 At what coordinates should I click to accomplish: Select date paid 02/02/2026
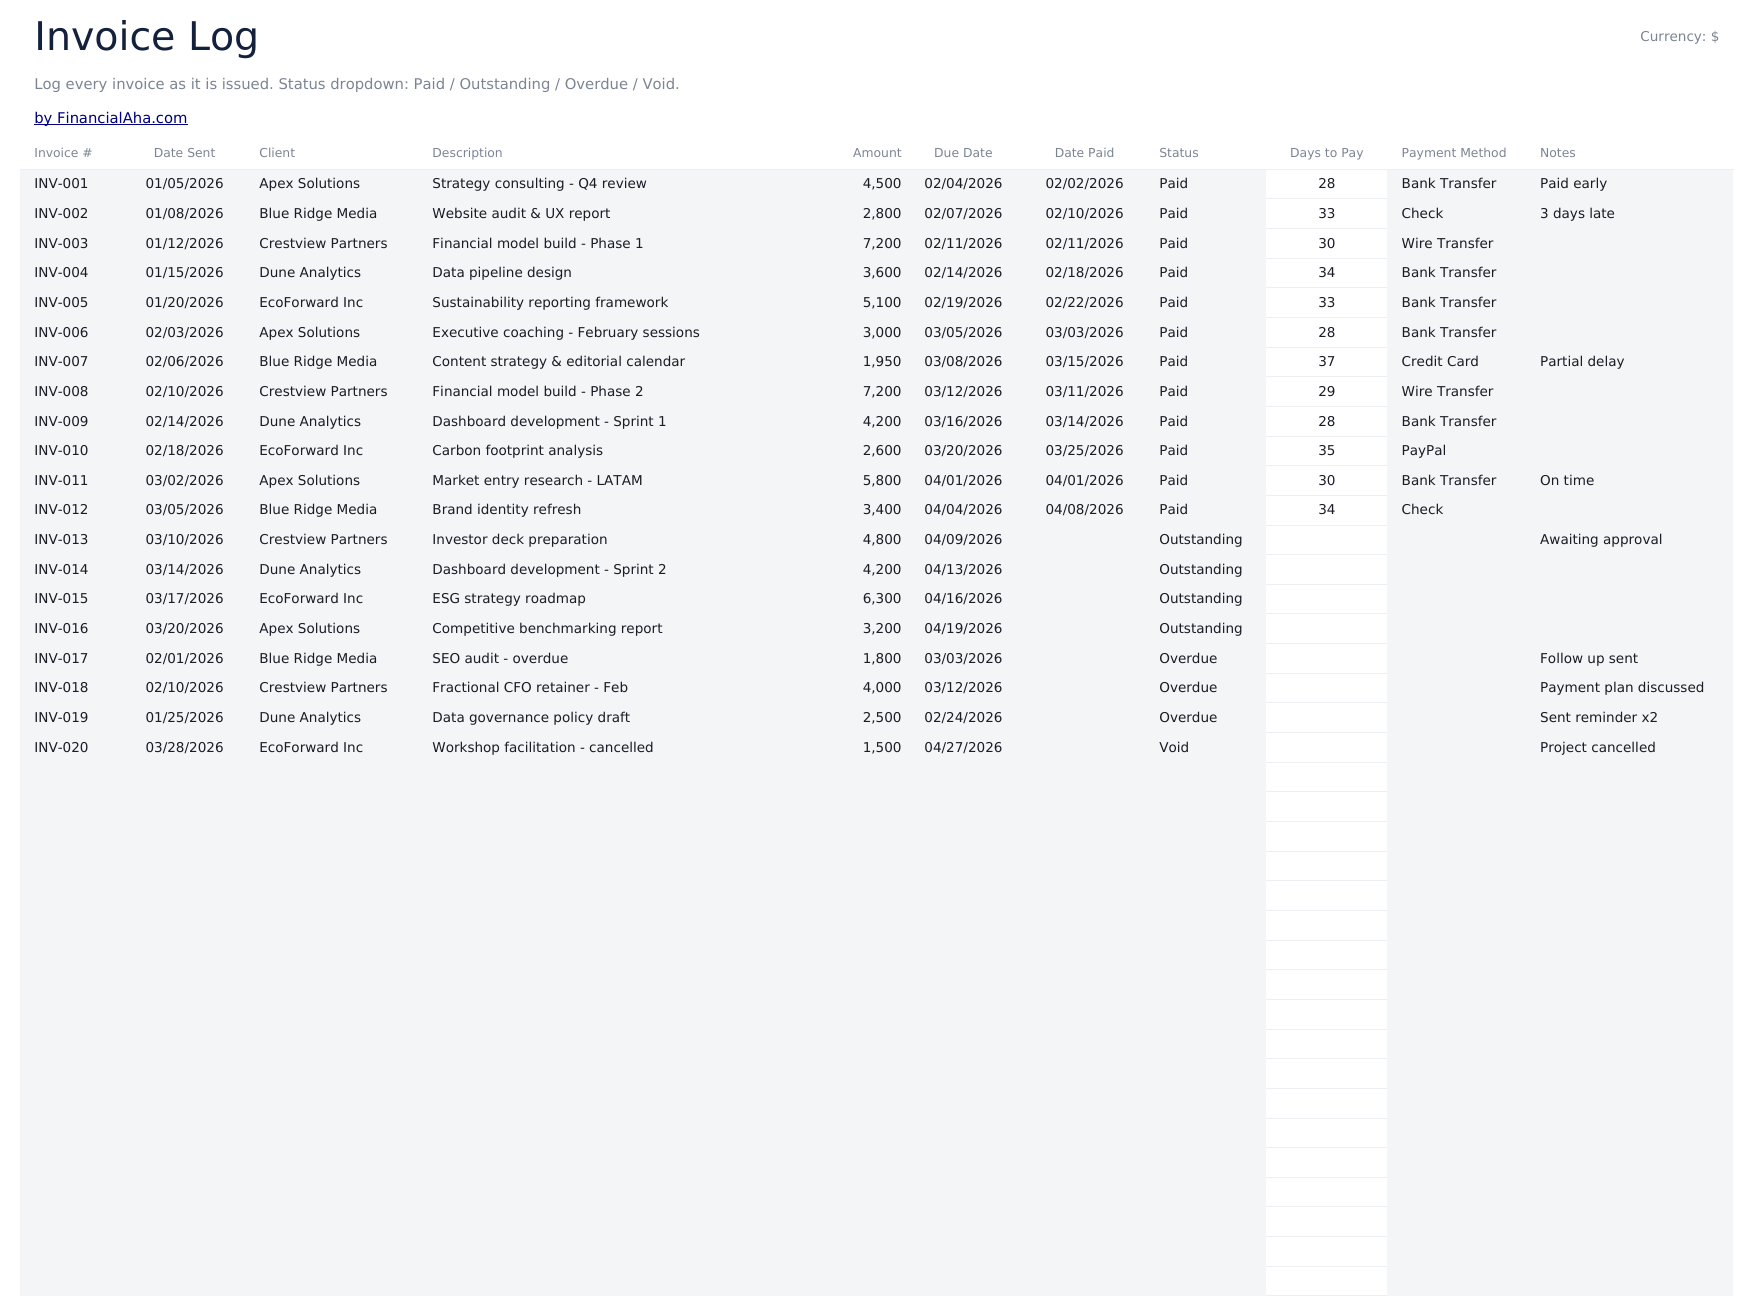click(x=1084, y=184)
